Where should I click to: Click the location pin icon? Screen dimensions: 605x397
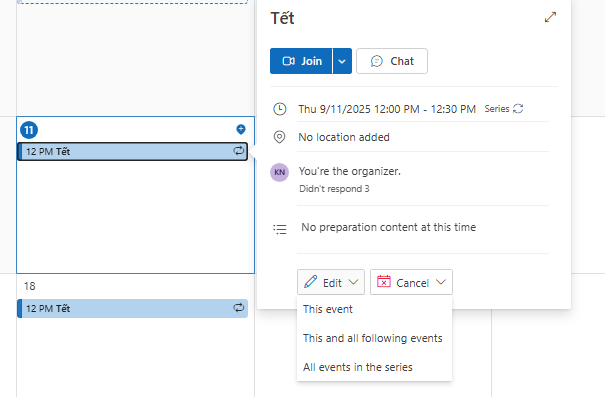[x=279, y=137]
